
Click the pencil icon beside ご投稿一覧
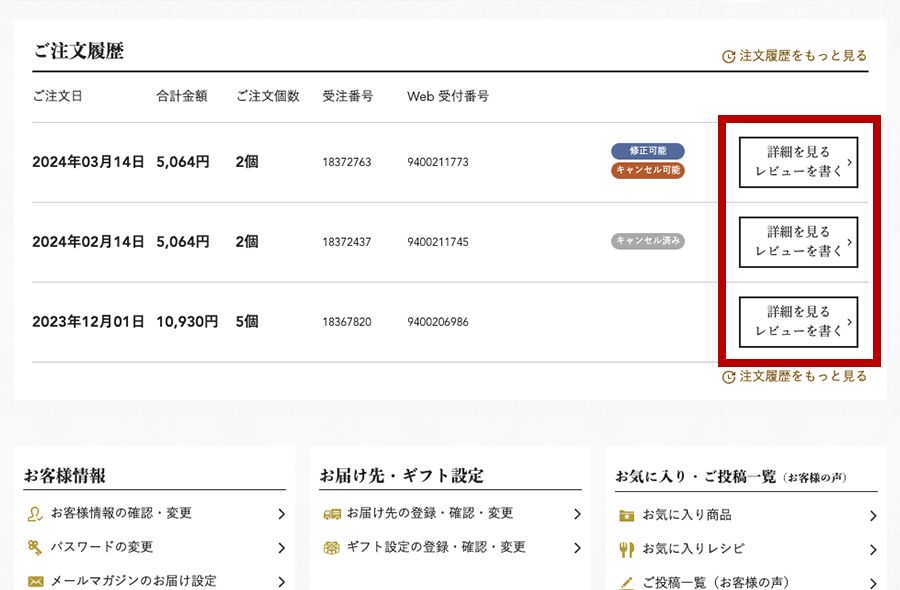coord(627,582)
